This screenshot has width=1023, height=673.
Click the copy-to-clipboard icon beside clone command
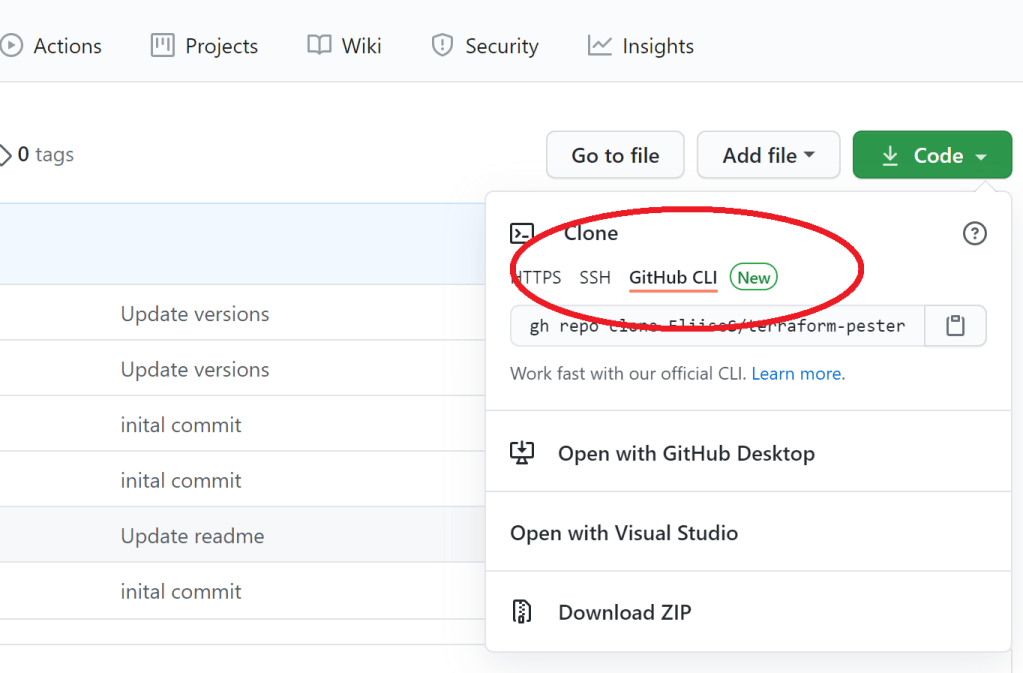[955, 326]
